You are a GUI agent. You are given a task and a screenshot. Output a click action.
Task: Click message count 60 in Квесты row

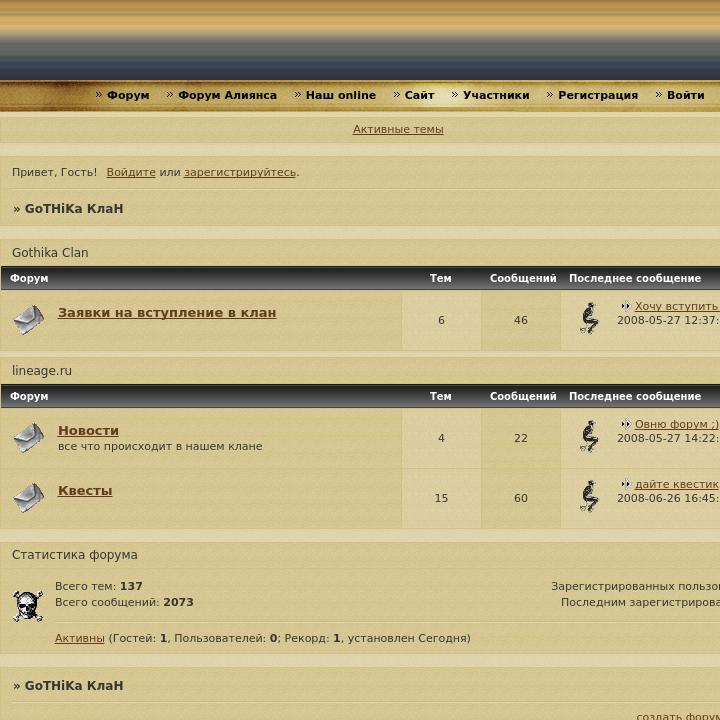[x=521, y=498]
